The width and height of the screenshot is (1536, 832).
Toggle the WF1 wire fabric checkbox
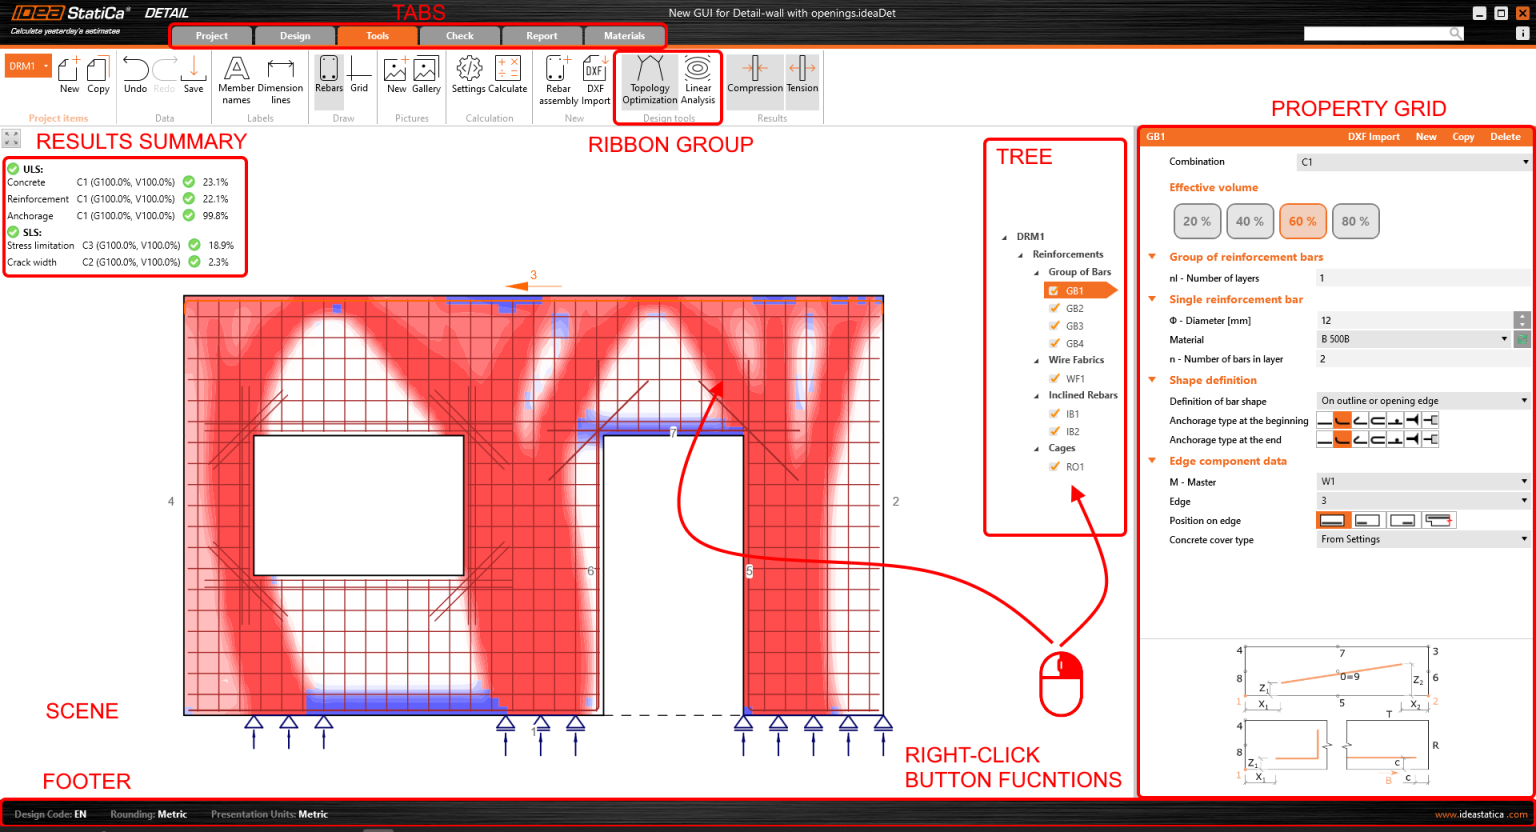1057,378
